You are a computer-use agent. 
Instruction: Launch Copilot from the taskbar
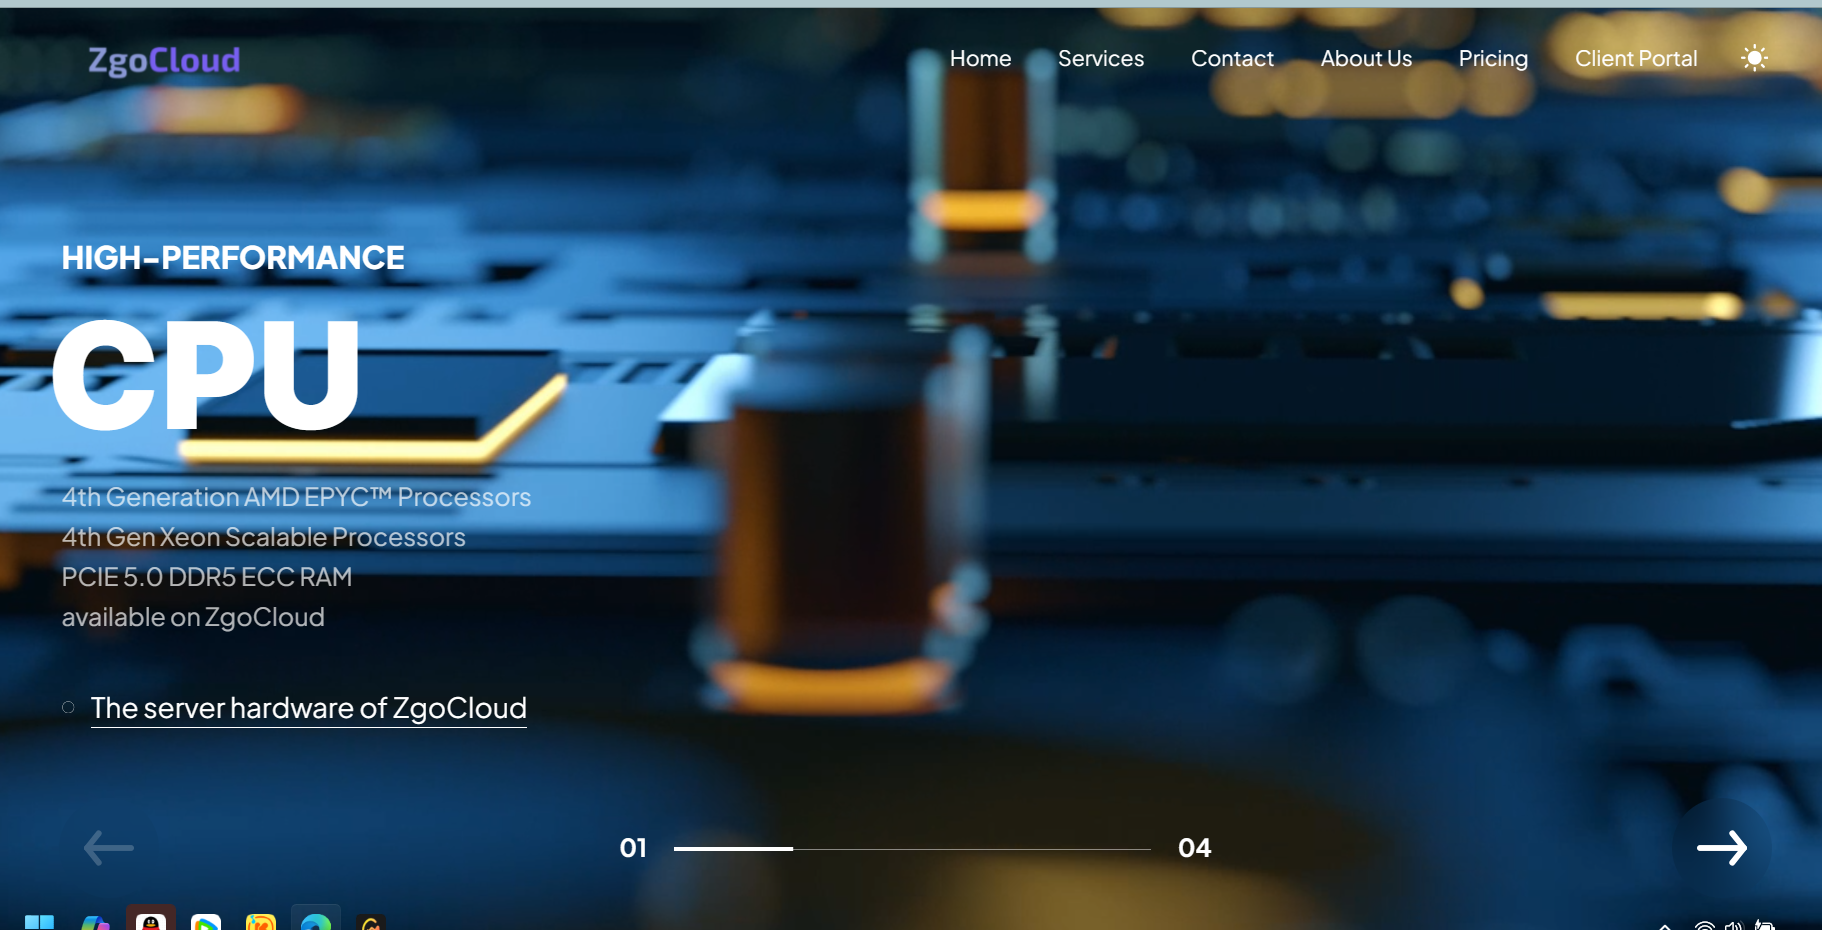click(95, 922)
